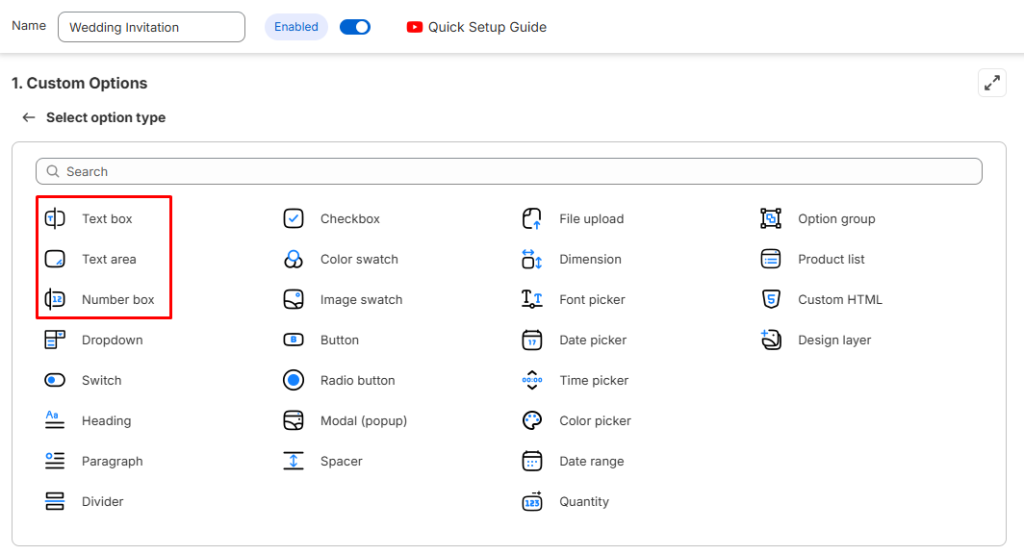1024x555 pixels.
Task: Go back using the Select option type arrow
Action: [29, 118]
